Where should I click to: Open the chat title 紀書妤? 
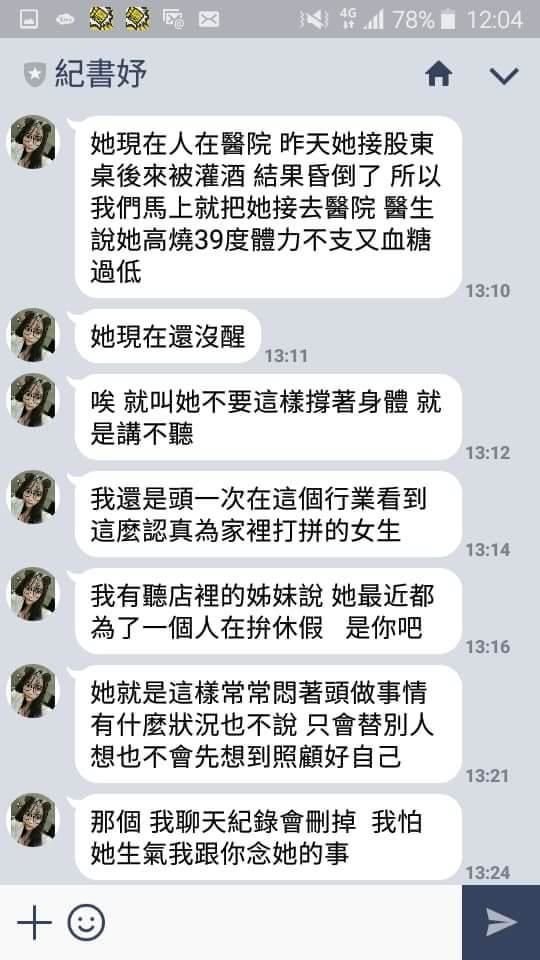(x=101, y=74)
